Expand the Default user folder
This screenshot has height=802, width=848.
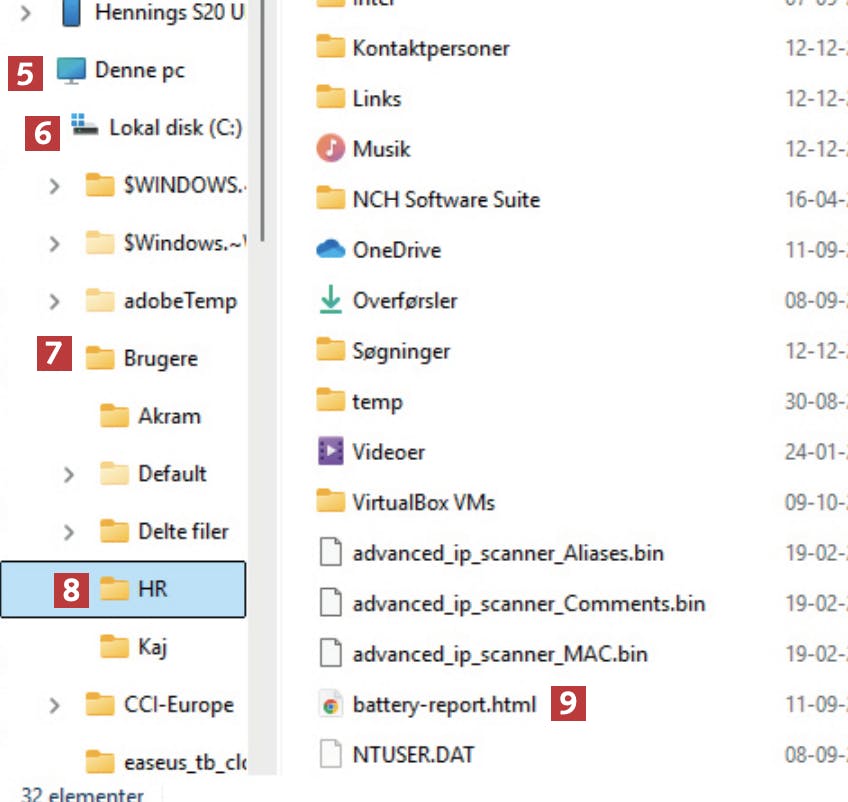coord(69,474)
